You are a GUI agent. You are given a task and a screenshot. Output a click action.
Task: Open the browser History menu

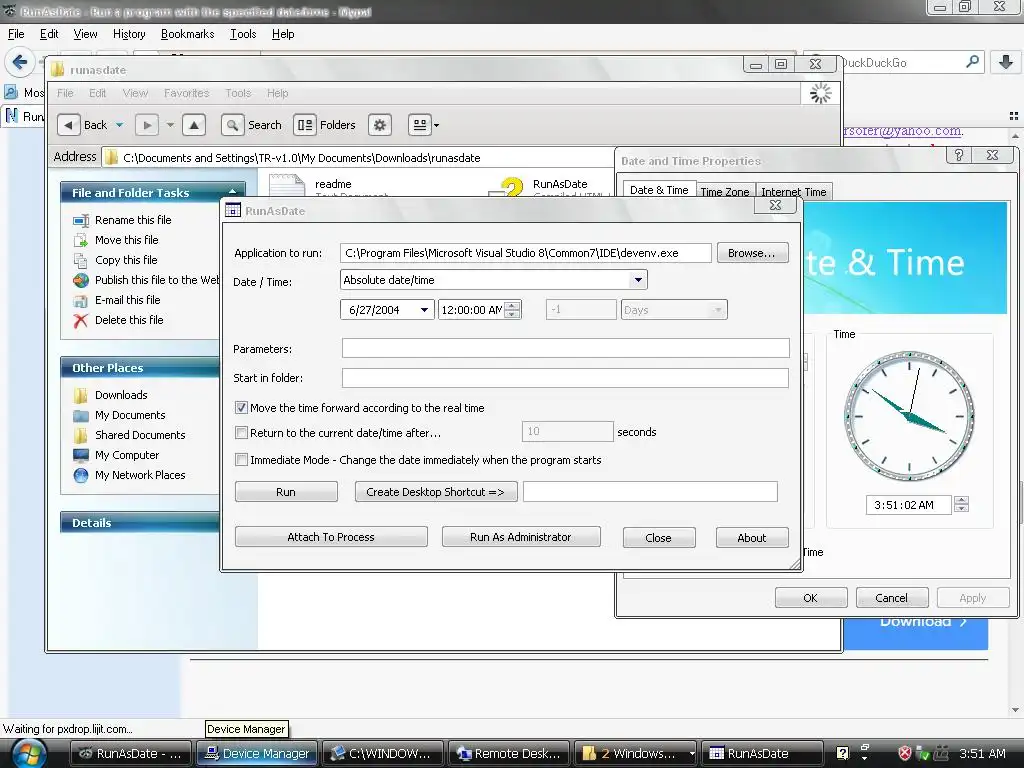point(129,34)
